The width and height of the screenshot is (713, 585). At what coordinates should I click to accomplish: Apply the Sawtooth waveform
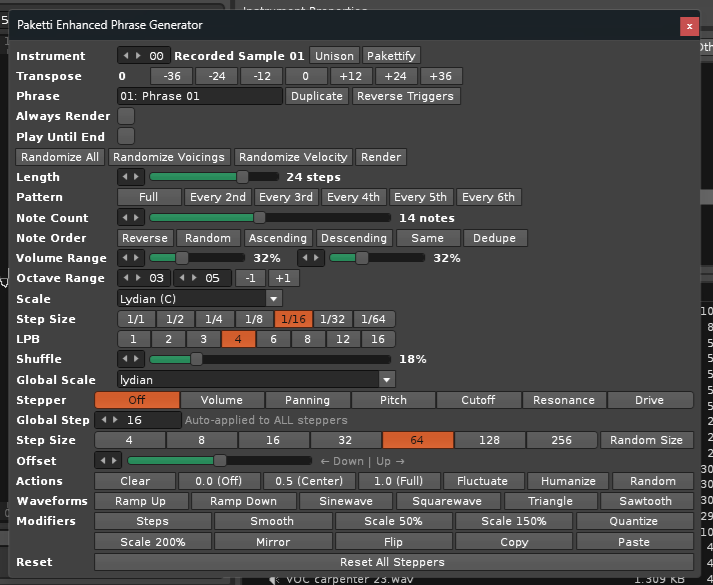click(x=646, y=501)
